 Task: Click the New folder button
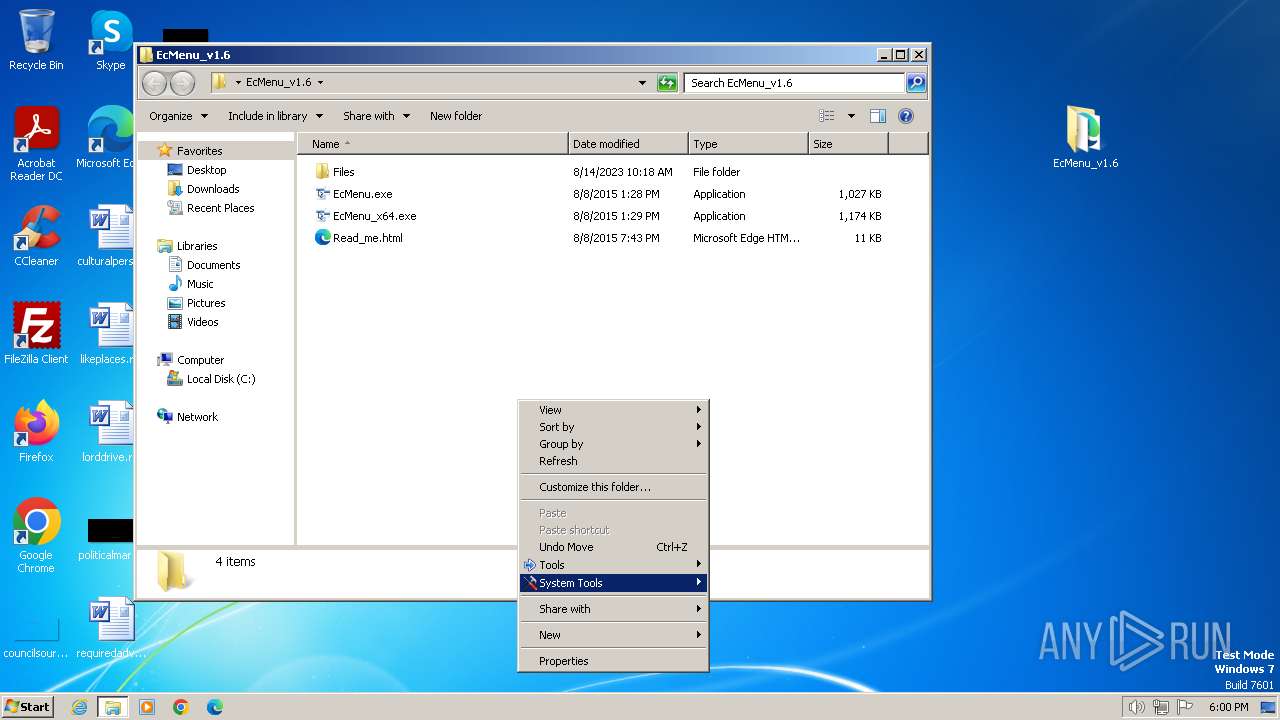(456, 116)
